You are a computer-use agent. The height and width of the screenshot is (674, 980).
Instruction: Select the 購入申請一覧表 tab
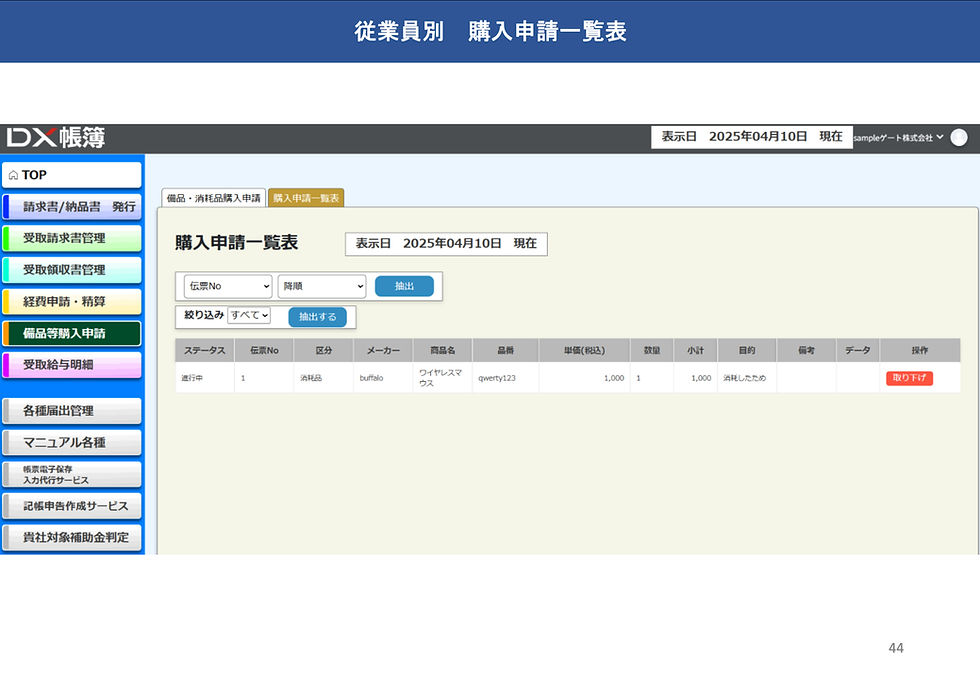[306, 198]
